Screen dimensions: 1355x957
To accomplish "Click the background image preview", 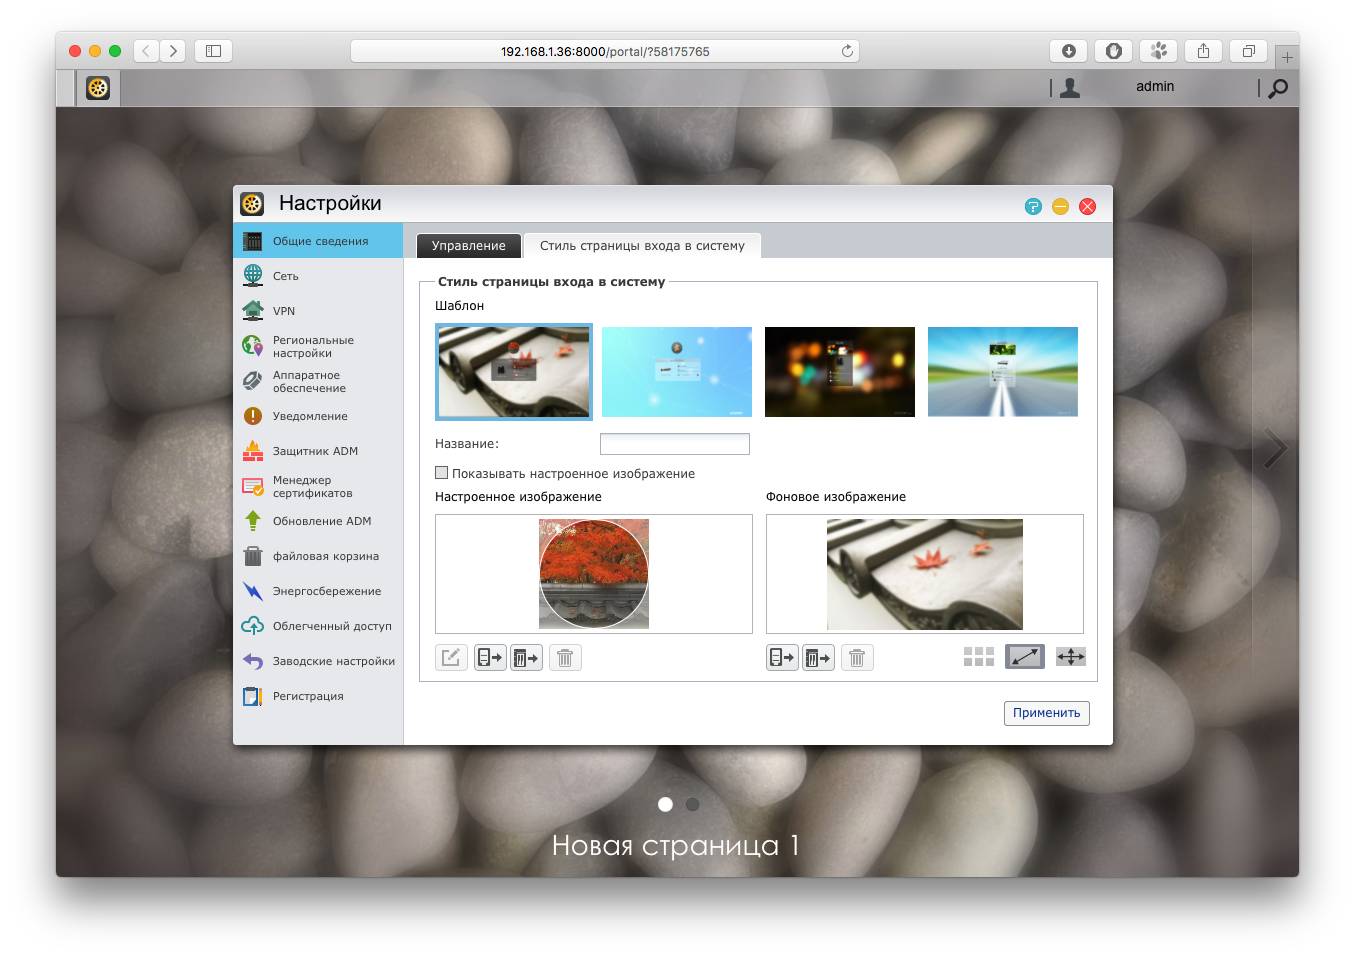I will click(925, 574).
